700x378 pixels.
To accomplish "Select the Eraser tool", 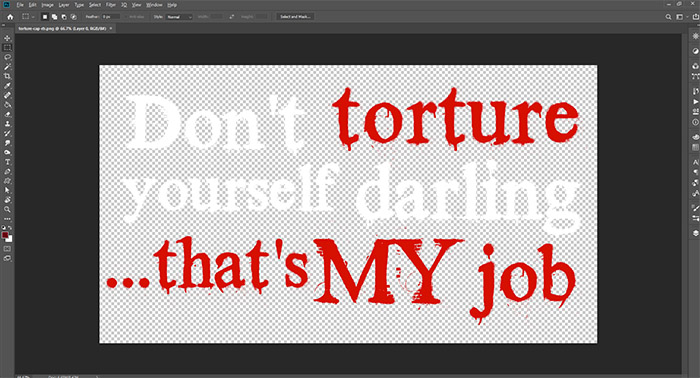I will tap(7, 114).
